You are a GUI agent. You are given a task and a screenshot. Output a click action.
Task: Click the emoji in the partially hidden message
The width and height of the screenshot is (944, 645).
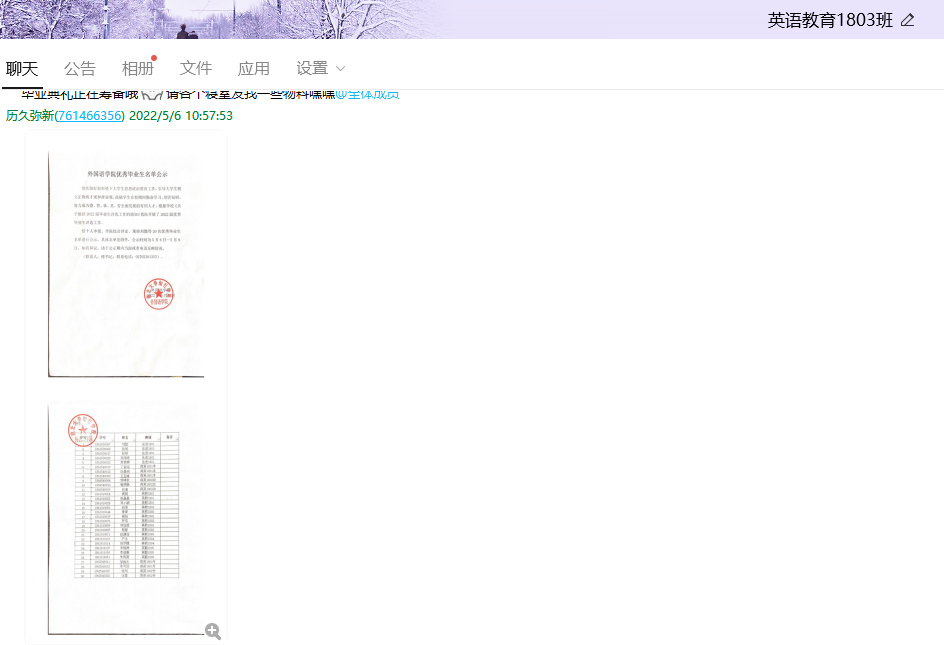[150, 94]
